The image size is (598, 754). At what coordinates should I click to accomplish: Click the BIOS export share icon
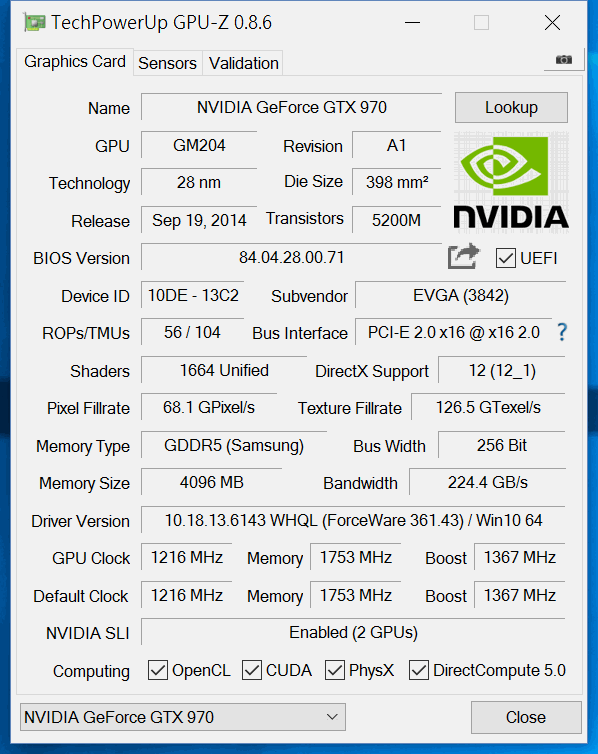463,257
